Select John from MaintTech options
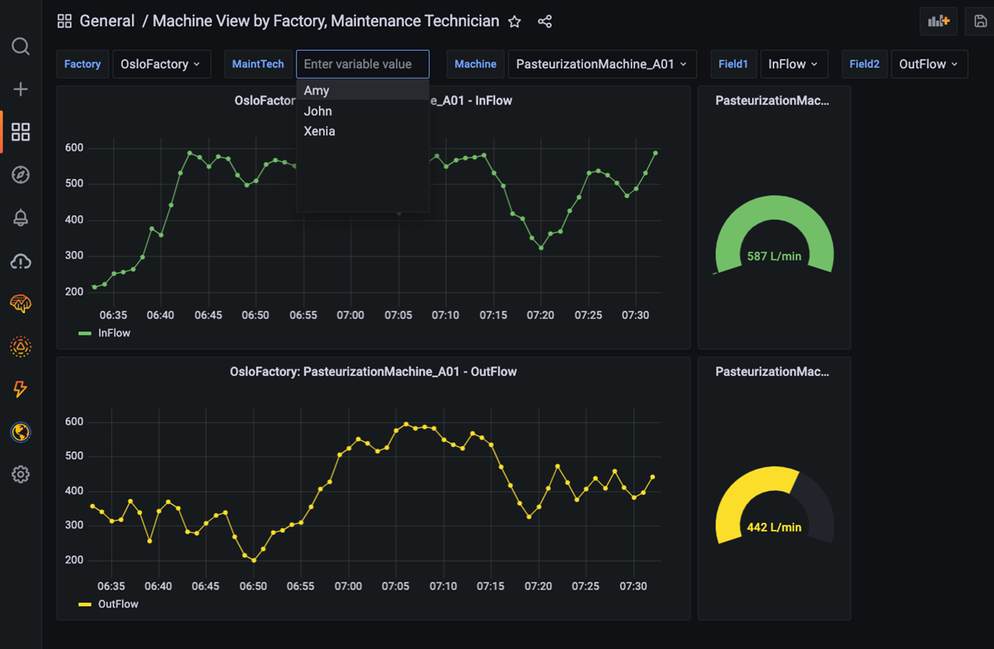The image size is (994, 649). (x=363, y=111)
